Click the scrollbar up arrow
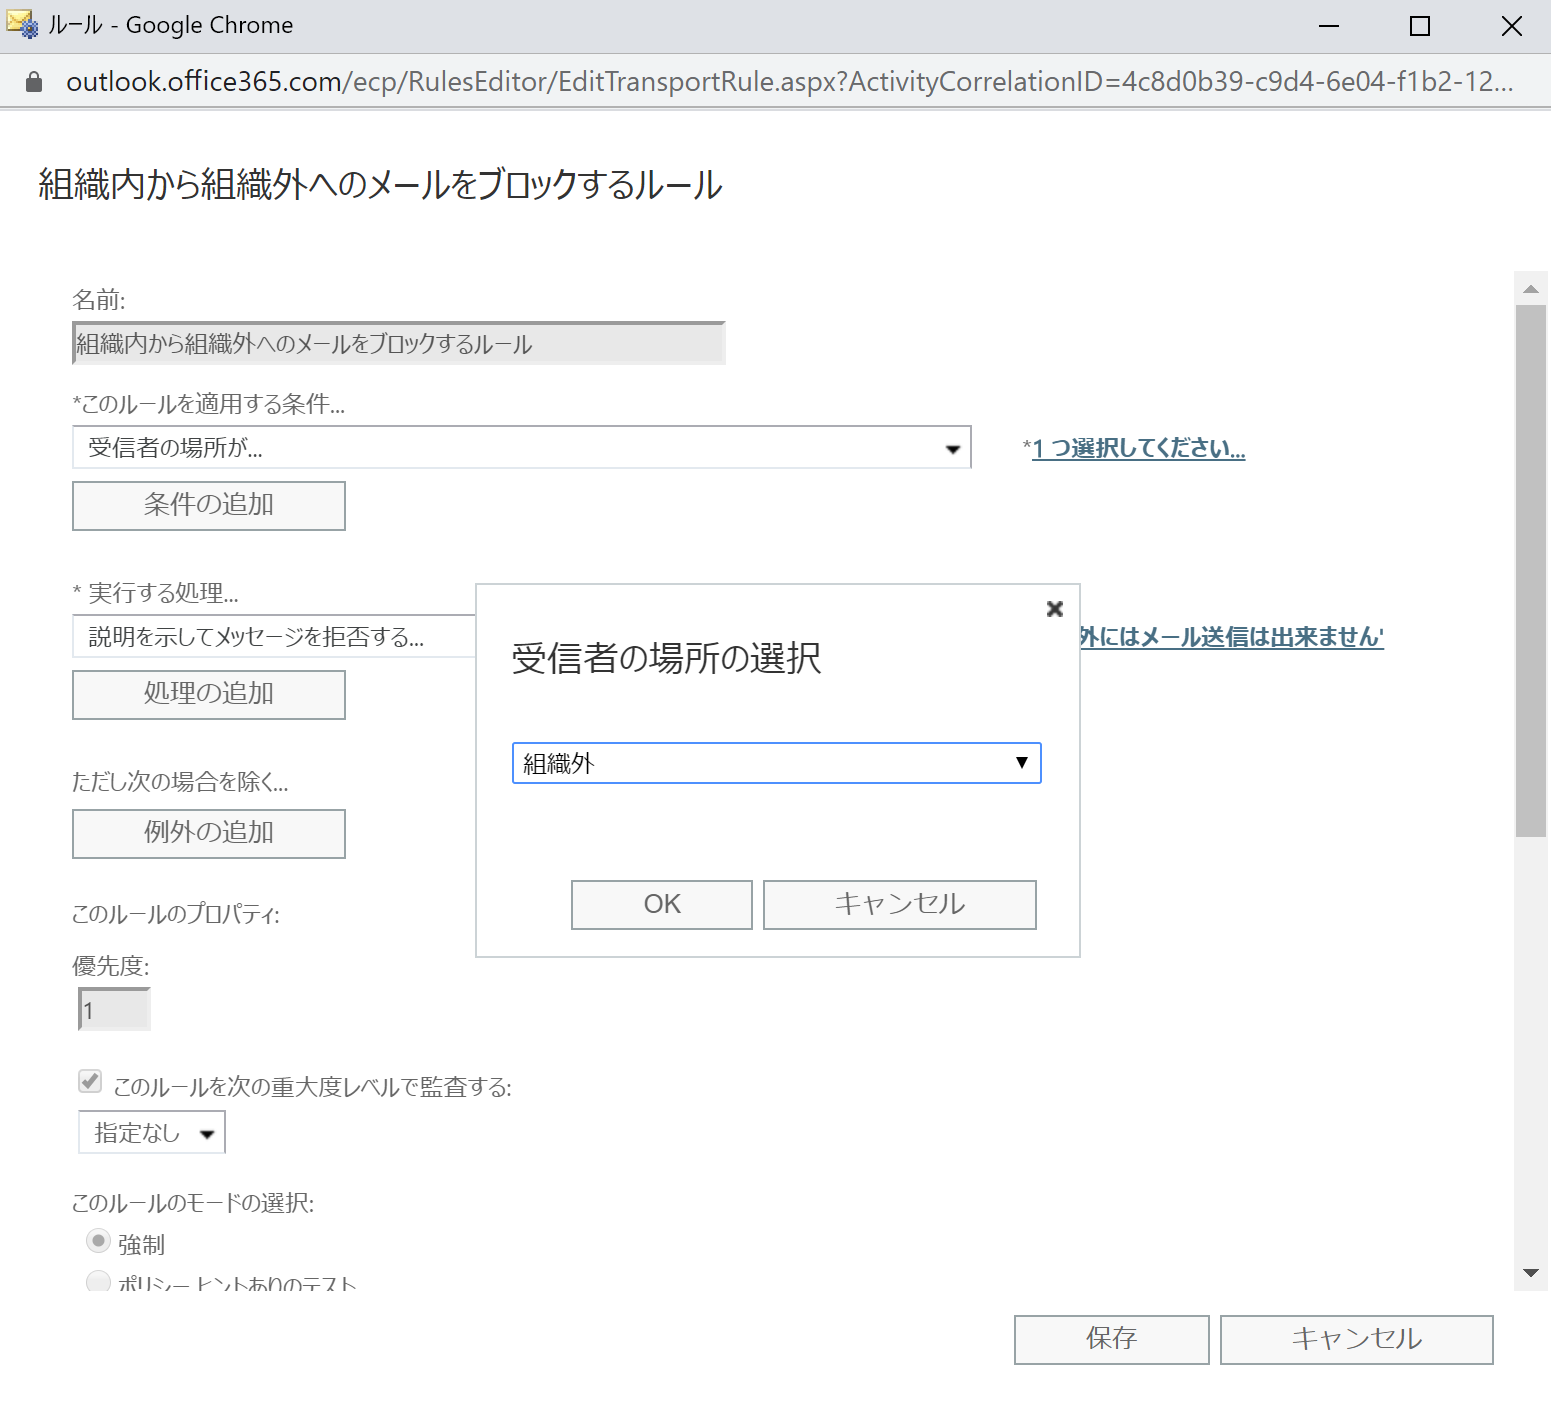The height and width of the screenshot is (1409, 1551). coord(1530,289)
